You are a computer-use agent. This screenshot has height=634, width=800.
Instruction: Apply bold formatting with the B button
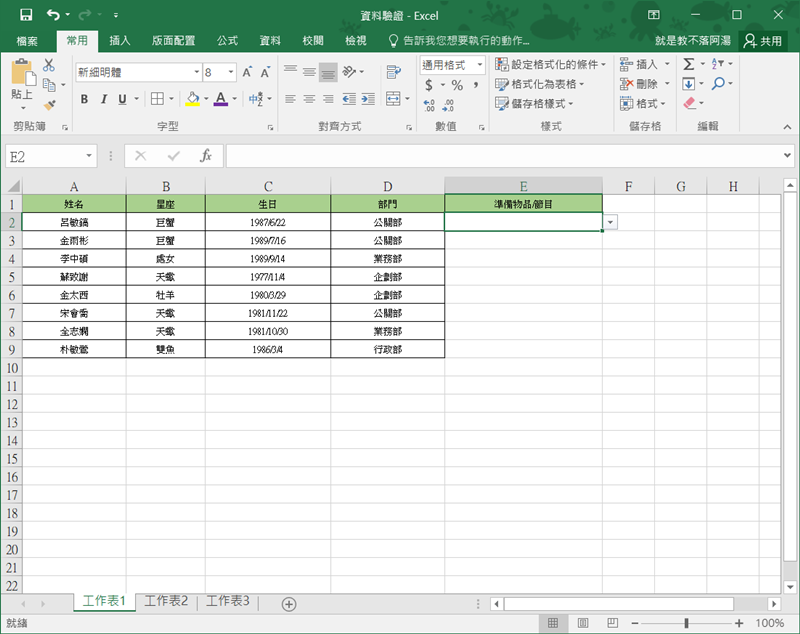84,99
